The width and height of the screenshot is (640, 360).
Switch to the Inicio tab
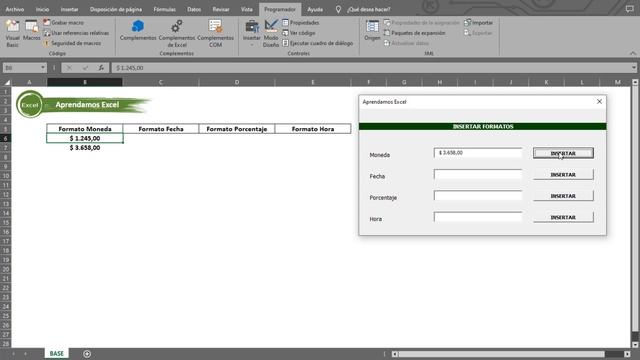[42, 9]
